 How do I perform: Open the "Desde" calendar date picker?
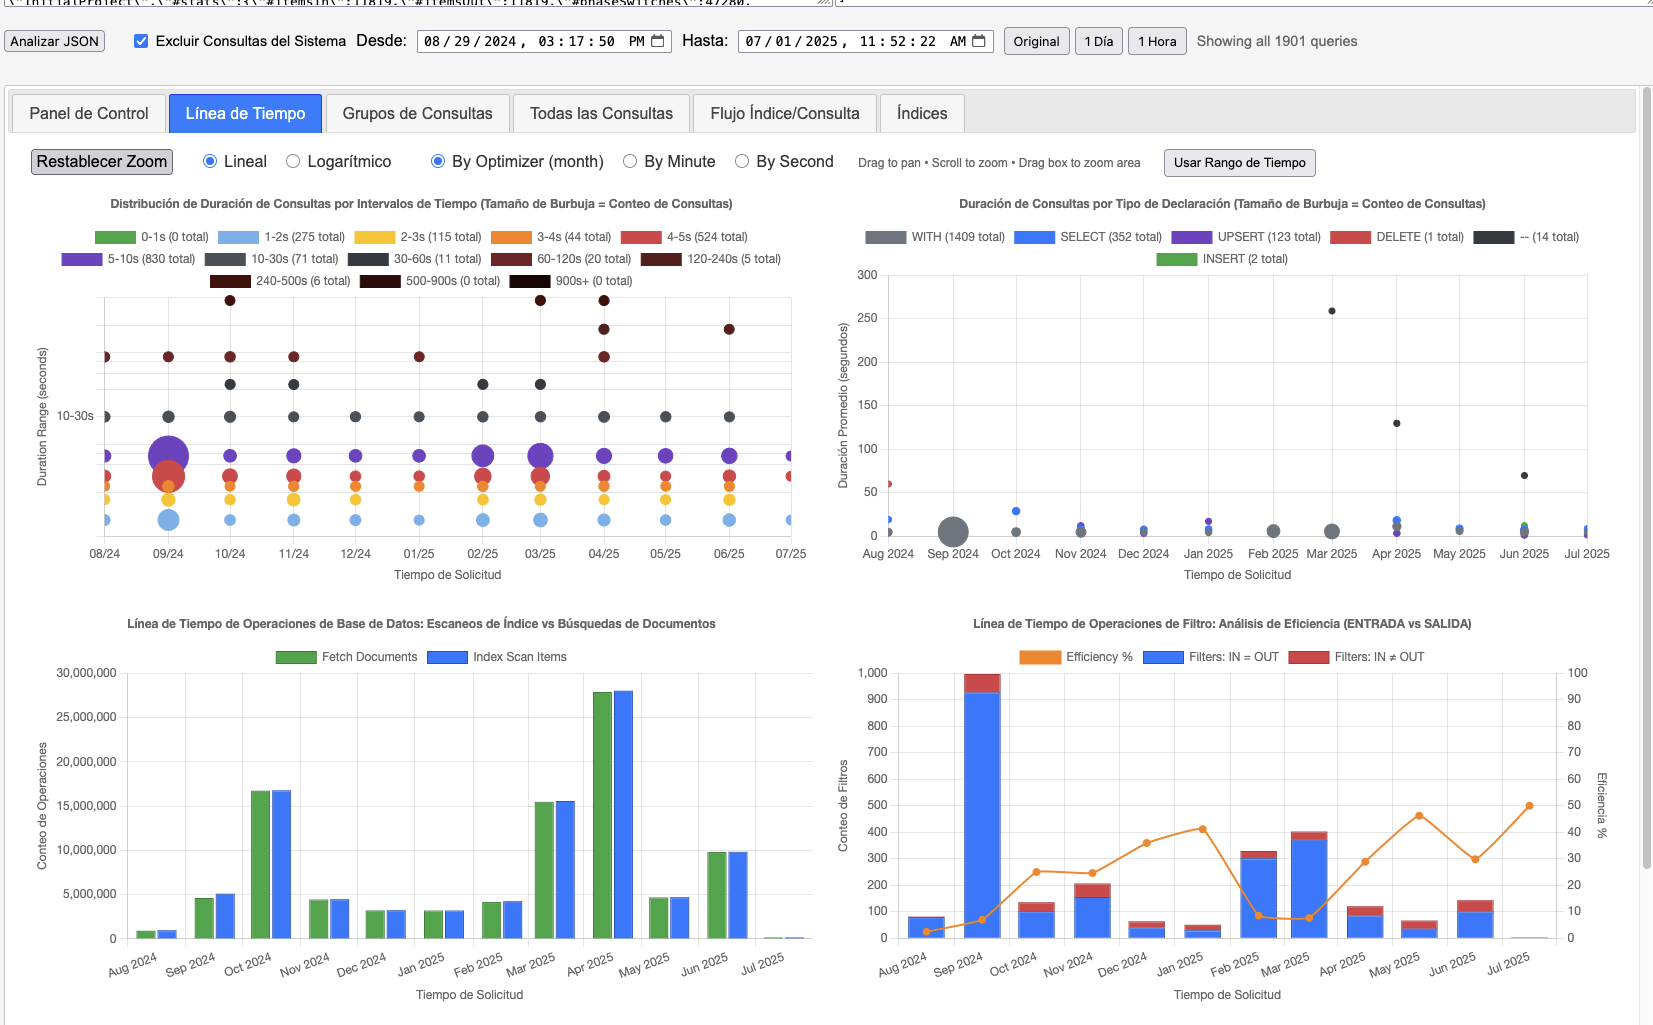click(x=656, y=41)
